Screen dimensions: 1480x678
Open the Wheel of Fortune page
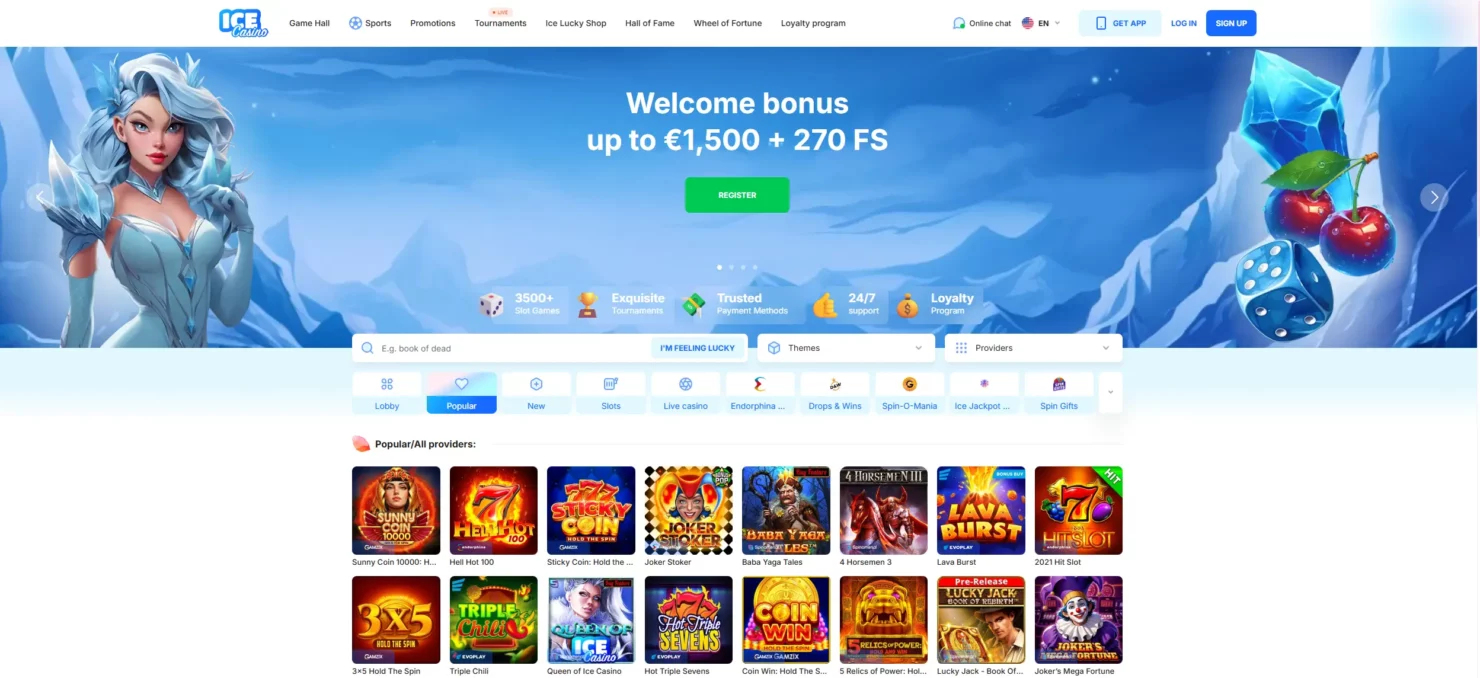[728, 23]
